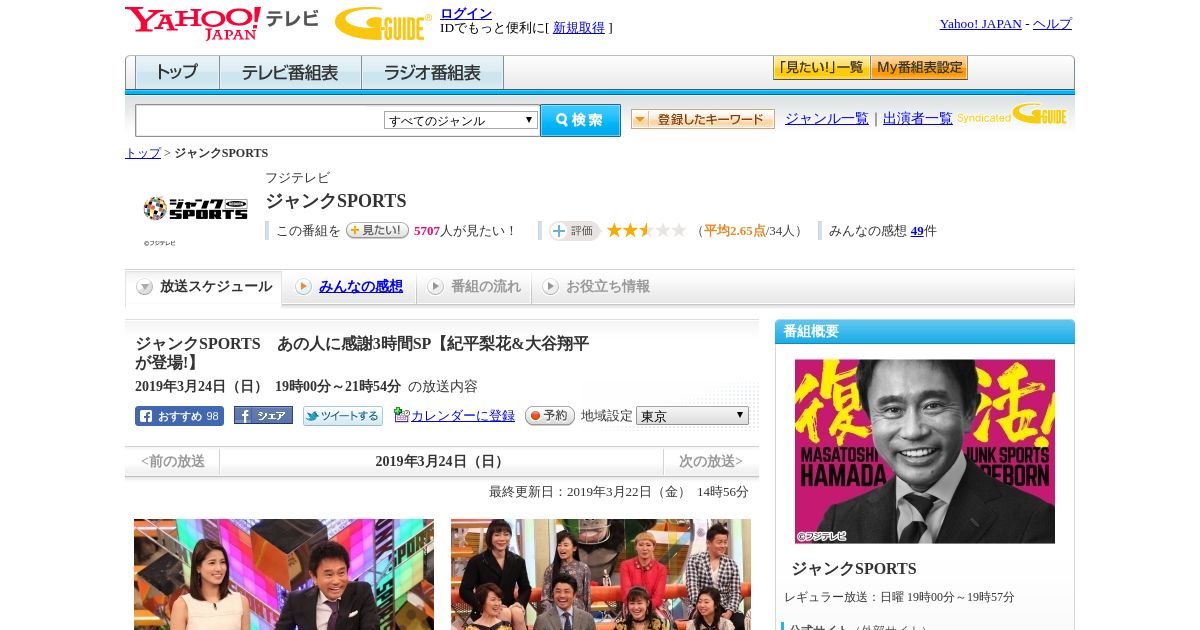Click the レギュラー放送 schedule text
The height and width of the screenshot is (630, 1200).
tap(899, 597)
